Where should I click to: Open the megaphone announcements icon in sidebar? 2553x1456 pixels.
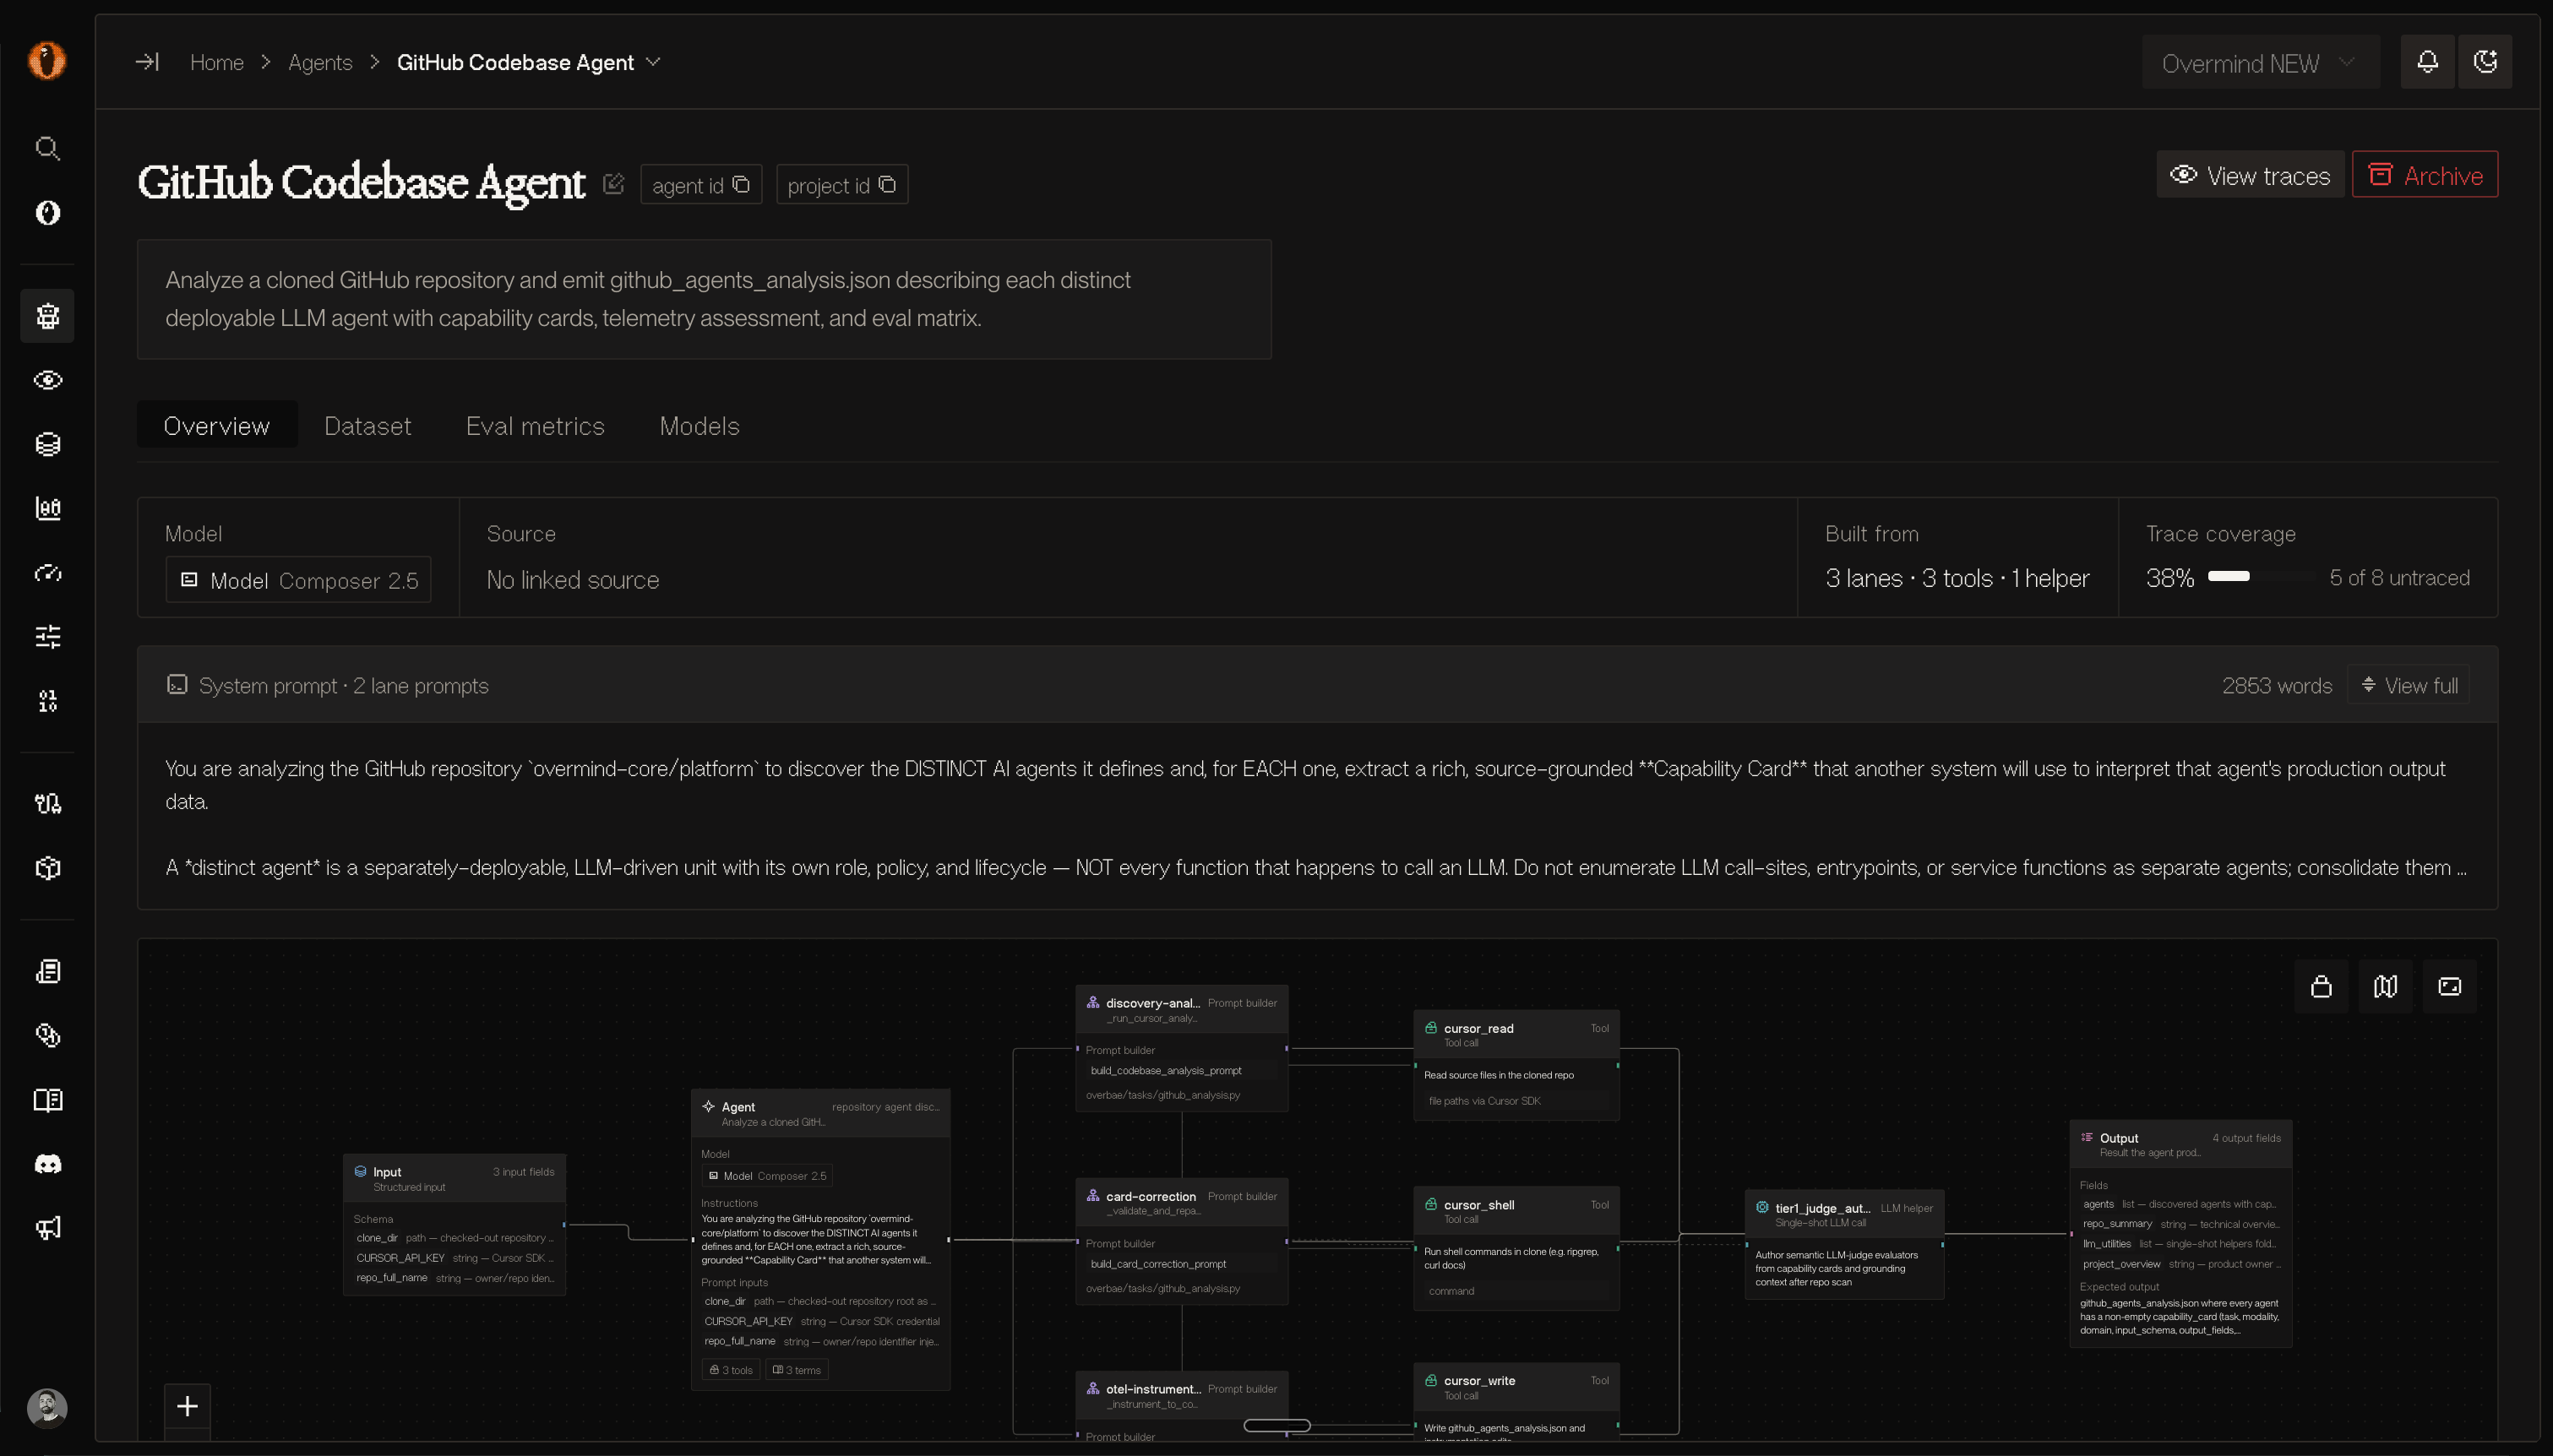47,1228
